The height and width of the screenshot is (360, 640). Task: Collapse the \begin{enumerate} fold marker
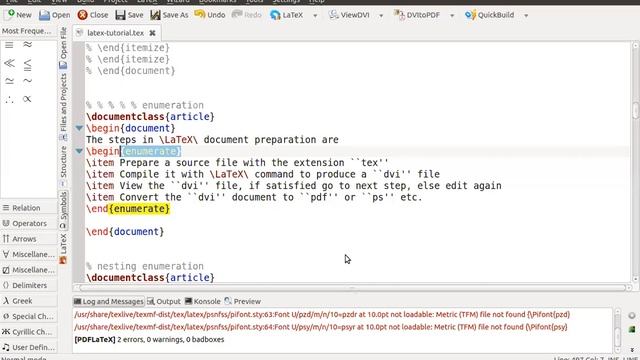click(79, 151)
